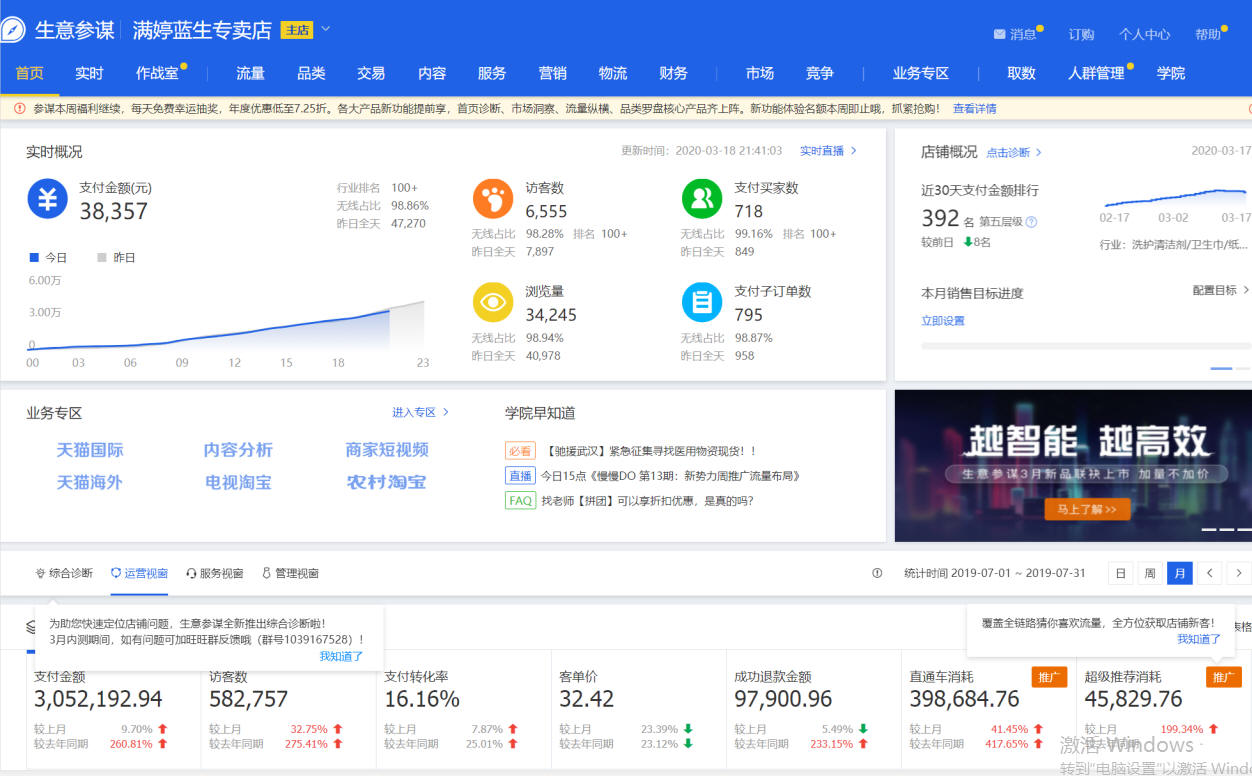Click the 推广 button beside 超级推荐消耗

(1224, 677)
